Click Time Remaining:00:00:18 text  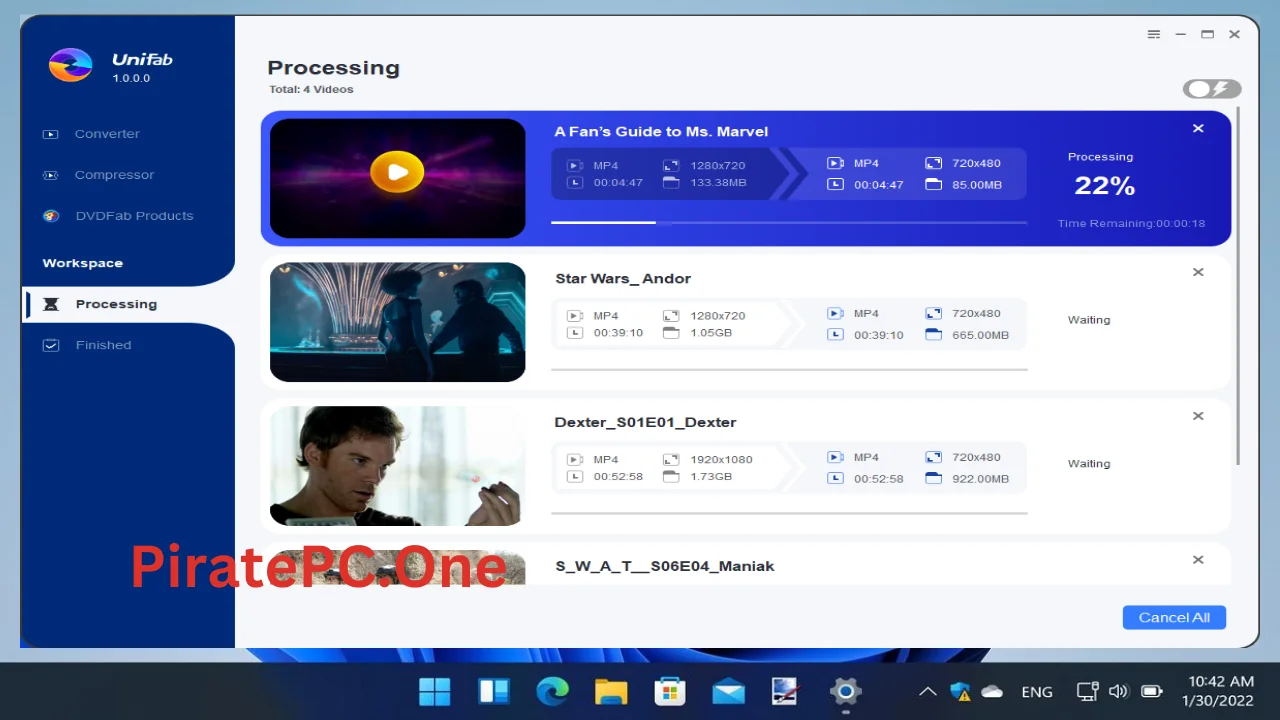(1131, 224)
